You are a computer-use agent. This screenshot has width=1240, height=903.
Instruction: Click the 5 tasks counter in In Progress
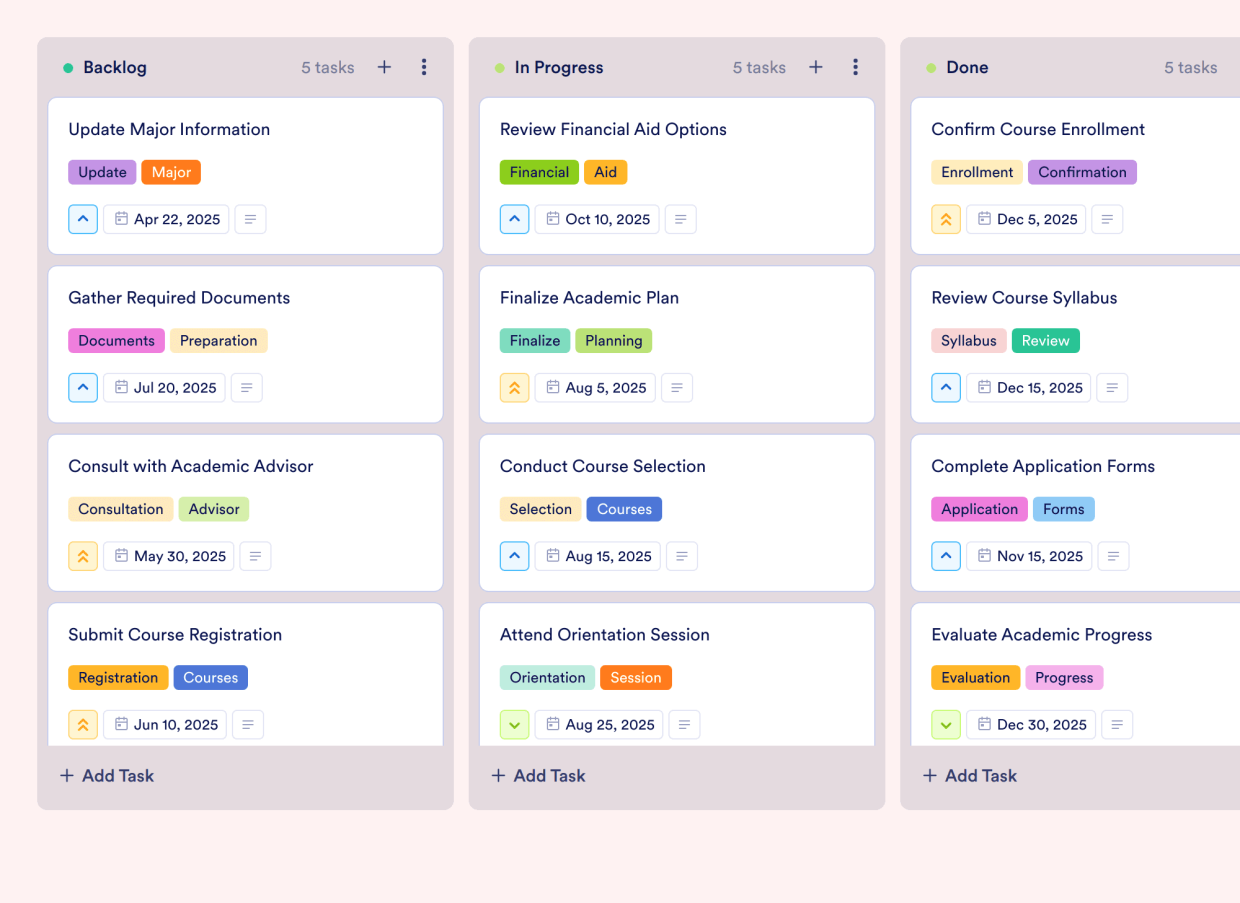tap(759, 67)
